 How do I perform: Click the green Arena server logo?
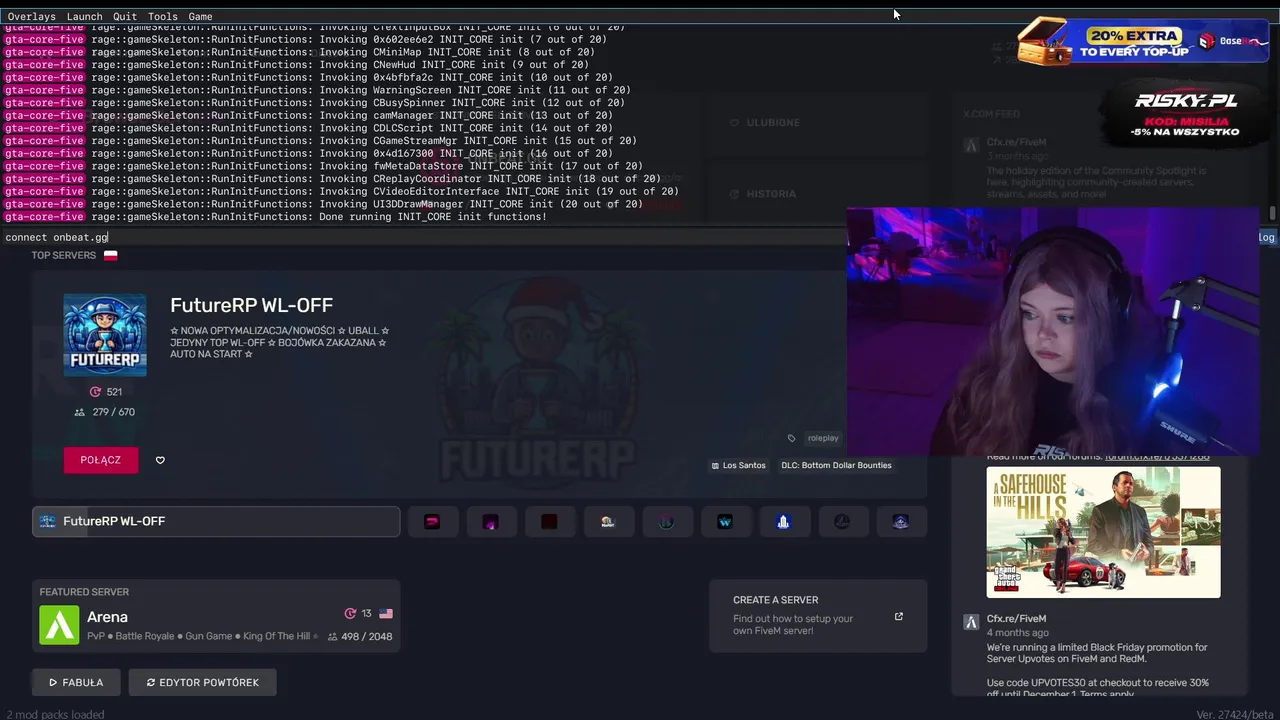coord(59,625)
